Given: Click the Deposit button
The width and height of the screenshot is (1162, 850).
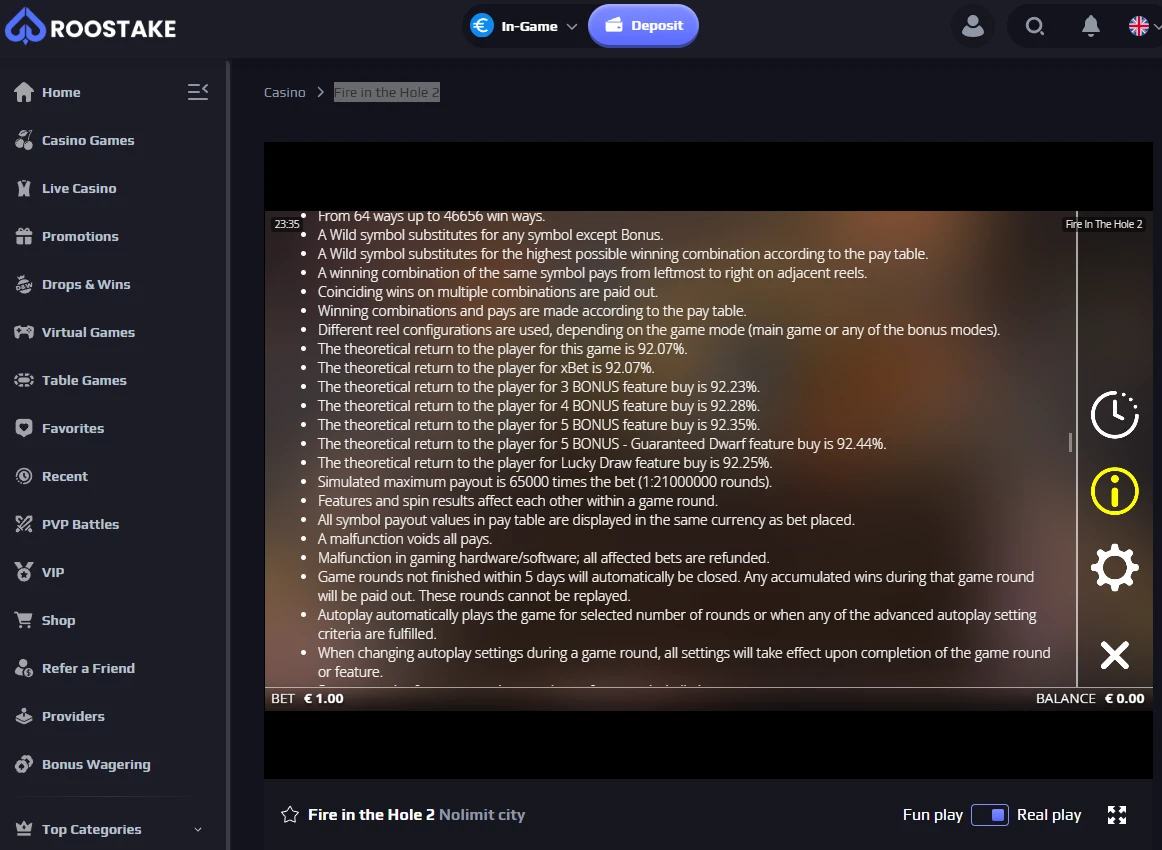Looking at the screenshot, I should click(643, 26).
